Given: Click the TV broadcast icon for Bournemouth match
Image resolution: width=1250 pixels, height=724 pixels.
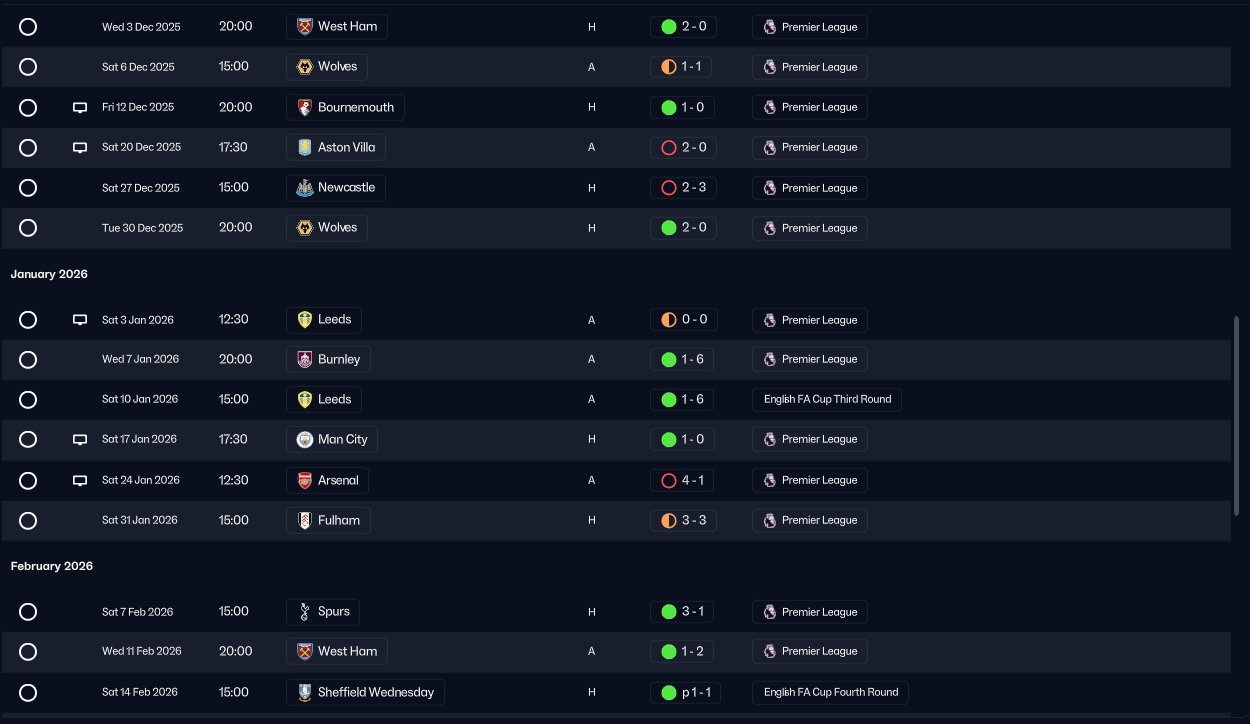Looking at the screenshot, I should pos(80,108).
